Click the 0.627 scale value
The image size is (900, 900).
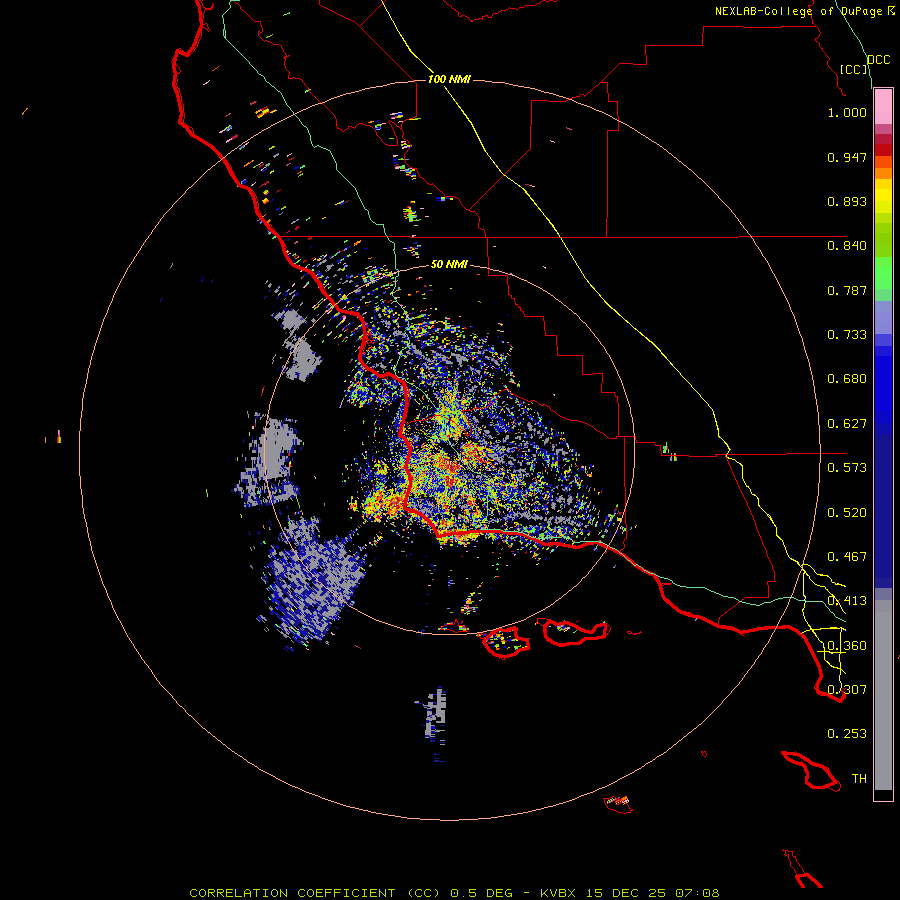pyautogui.click(x=847, y=424)
